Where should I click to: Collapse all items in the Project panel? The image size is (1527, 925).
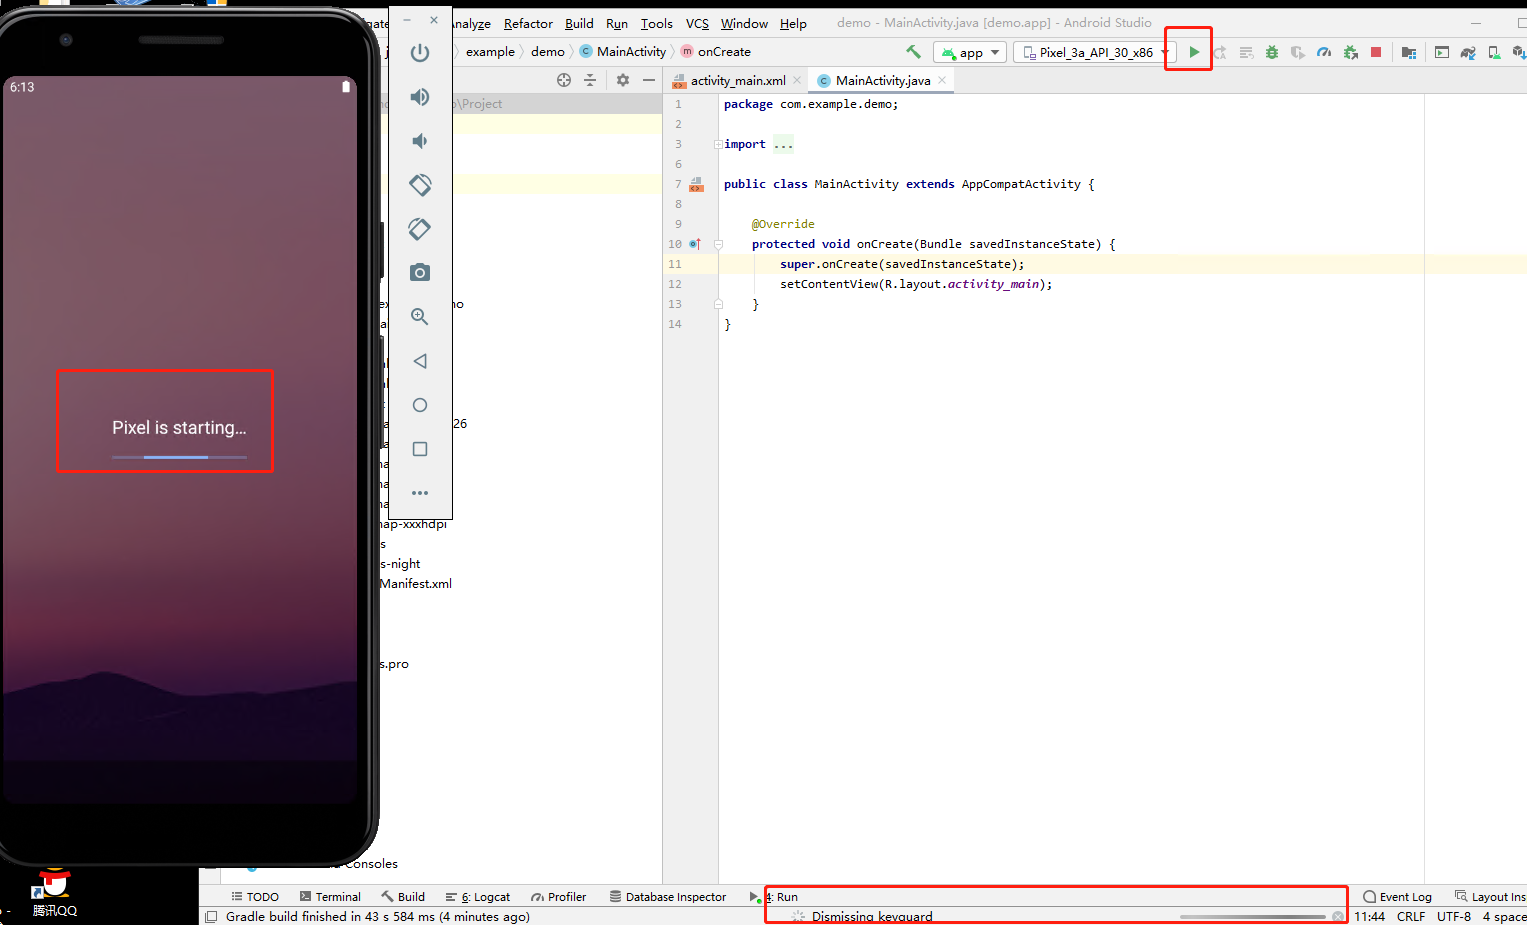(x=590, y=80)
